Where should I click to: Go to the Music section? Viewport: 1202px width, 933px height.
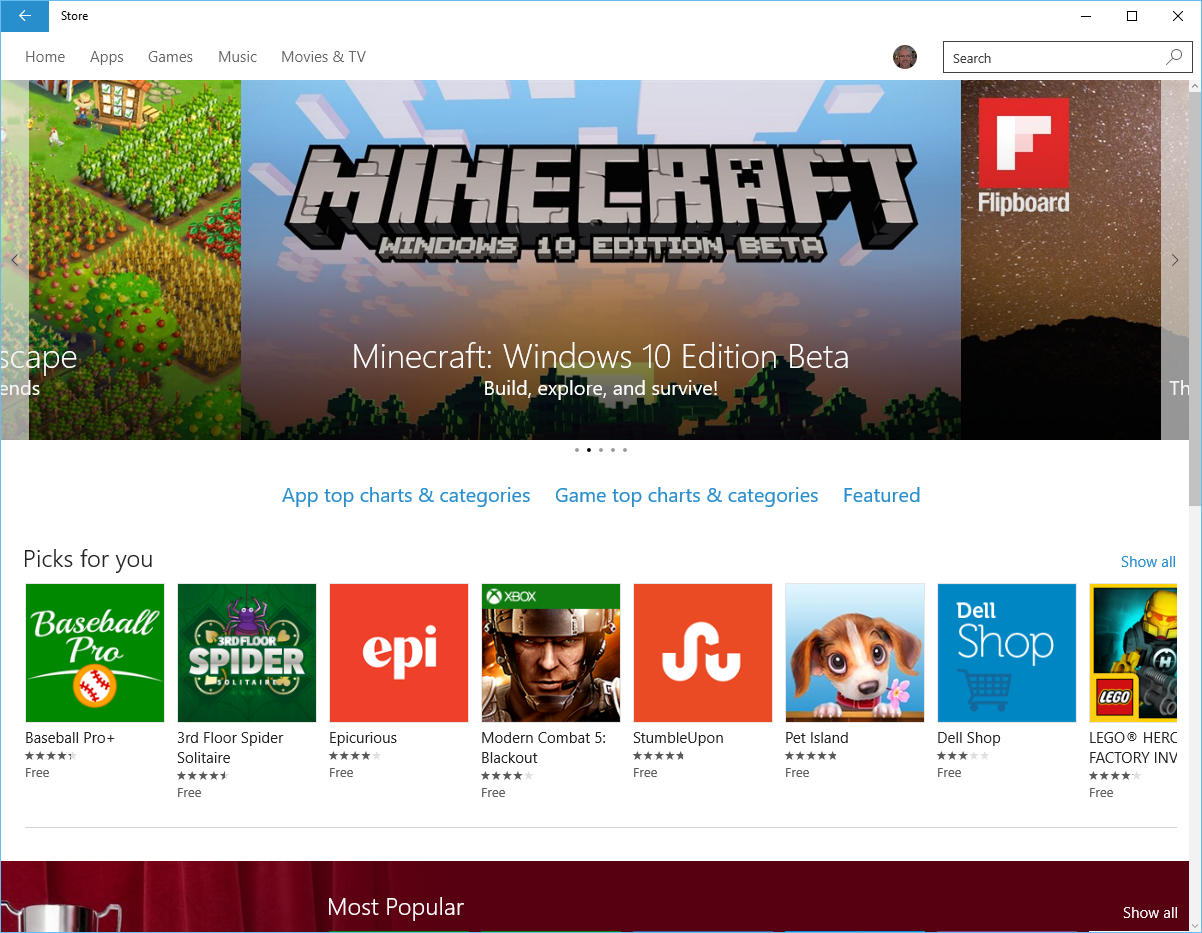pos(237,57)
